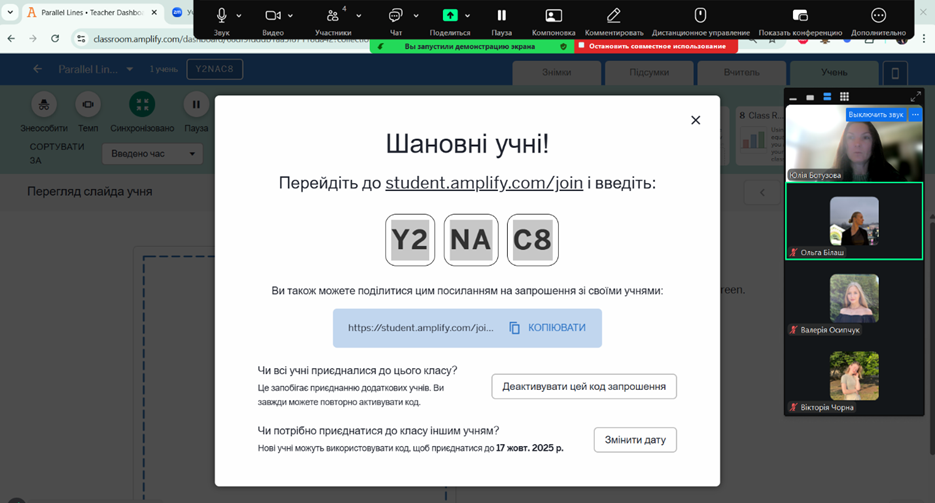Switch Zoom panel to grid gallery view
This screenshot has width=935, height=503.
(x=844, y=97)
